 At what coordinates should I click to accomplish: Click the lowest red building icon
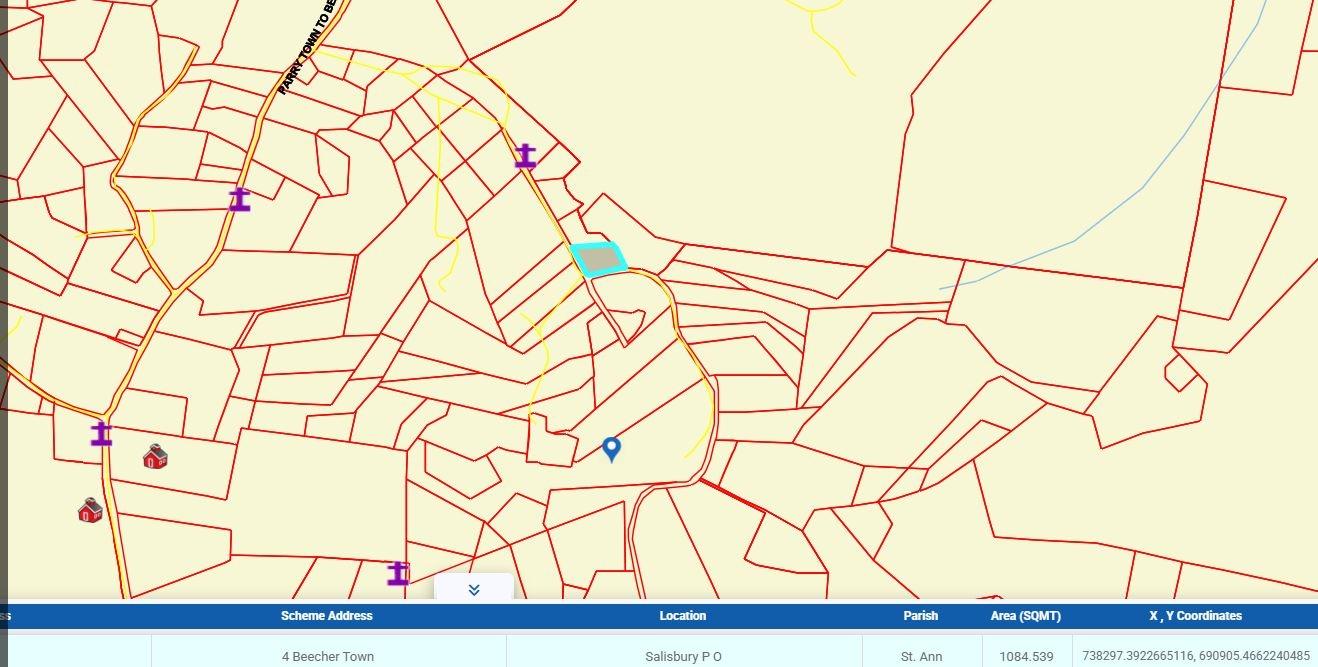(x=90, y=511)
